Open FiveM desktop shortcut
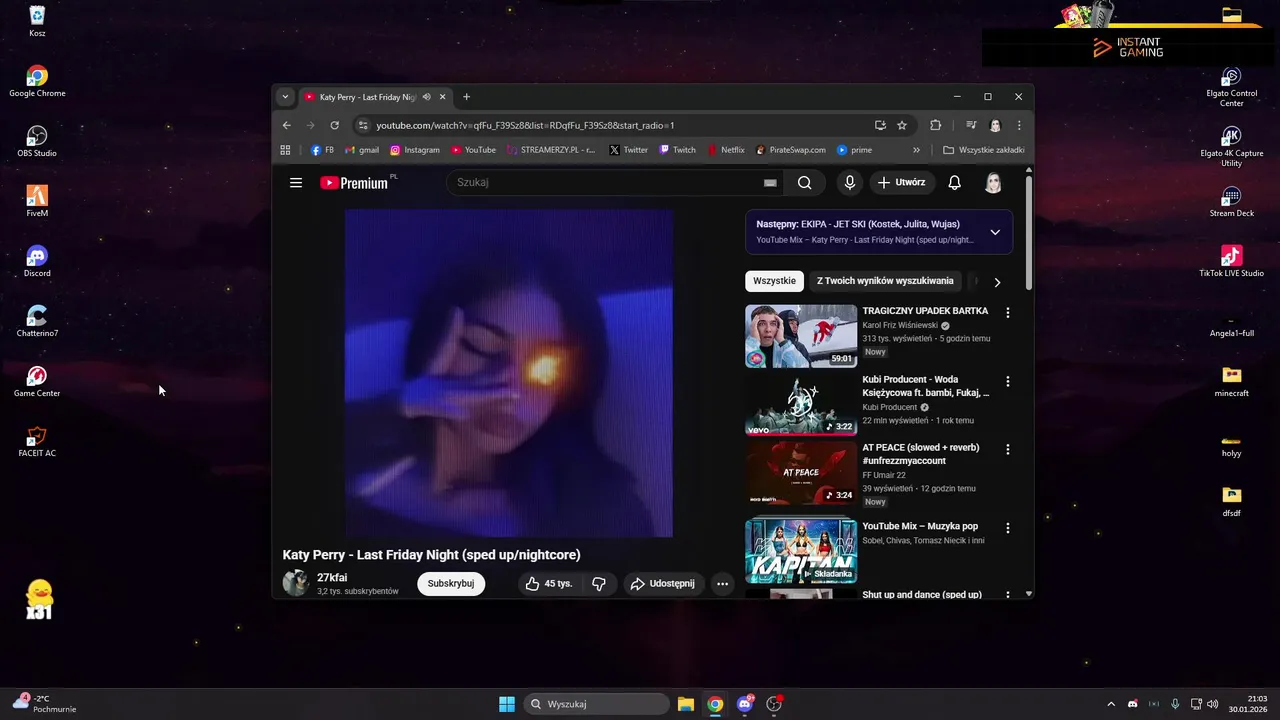 37,201
